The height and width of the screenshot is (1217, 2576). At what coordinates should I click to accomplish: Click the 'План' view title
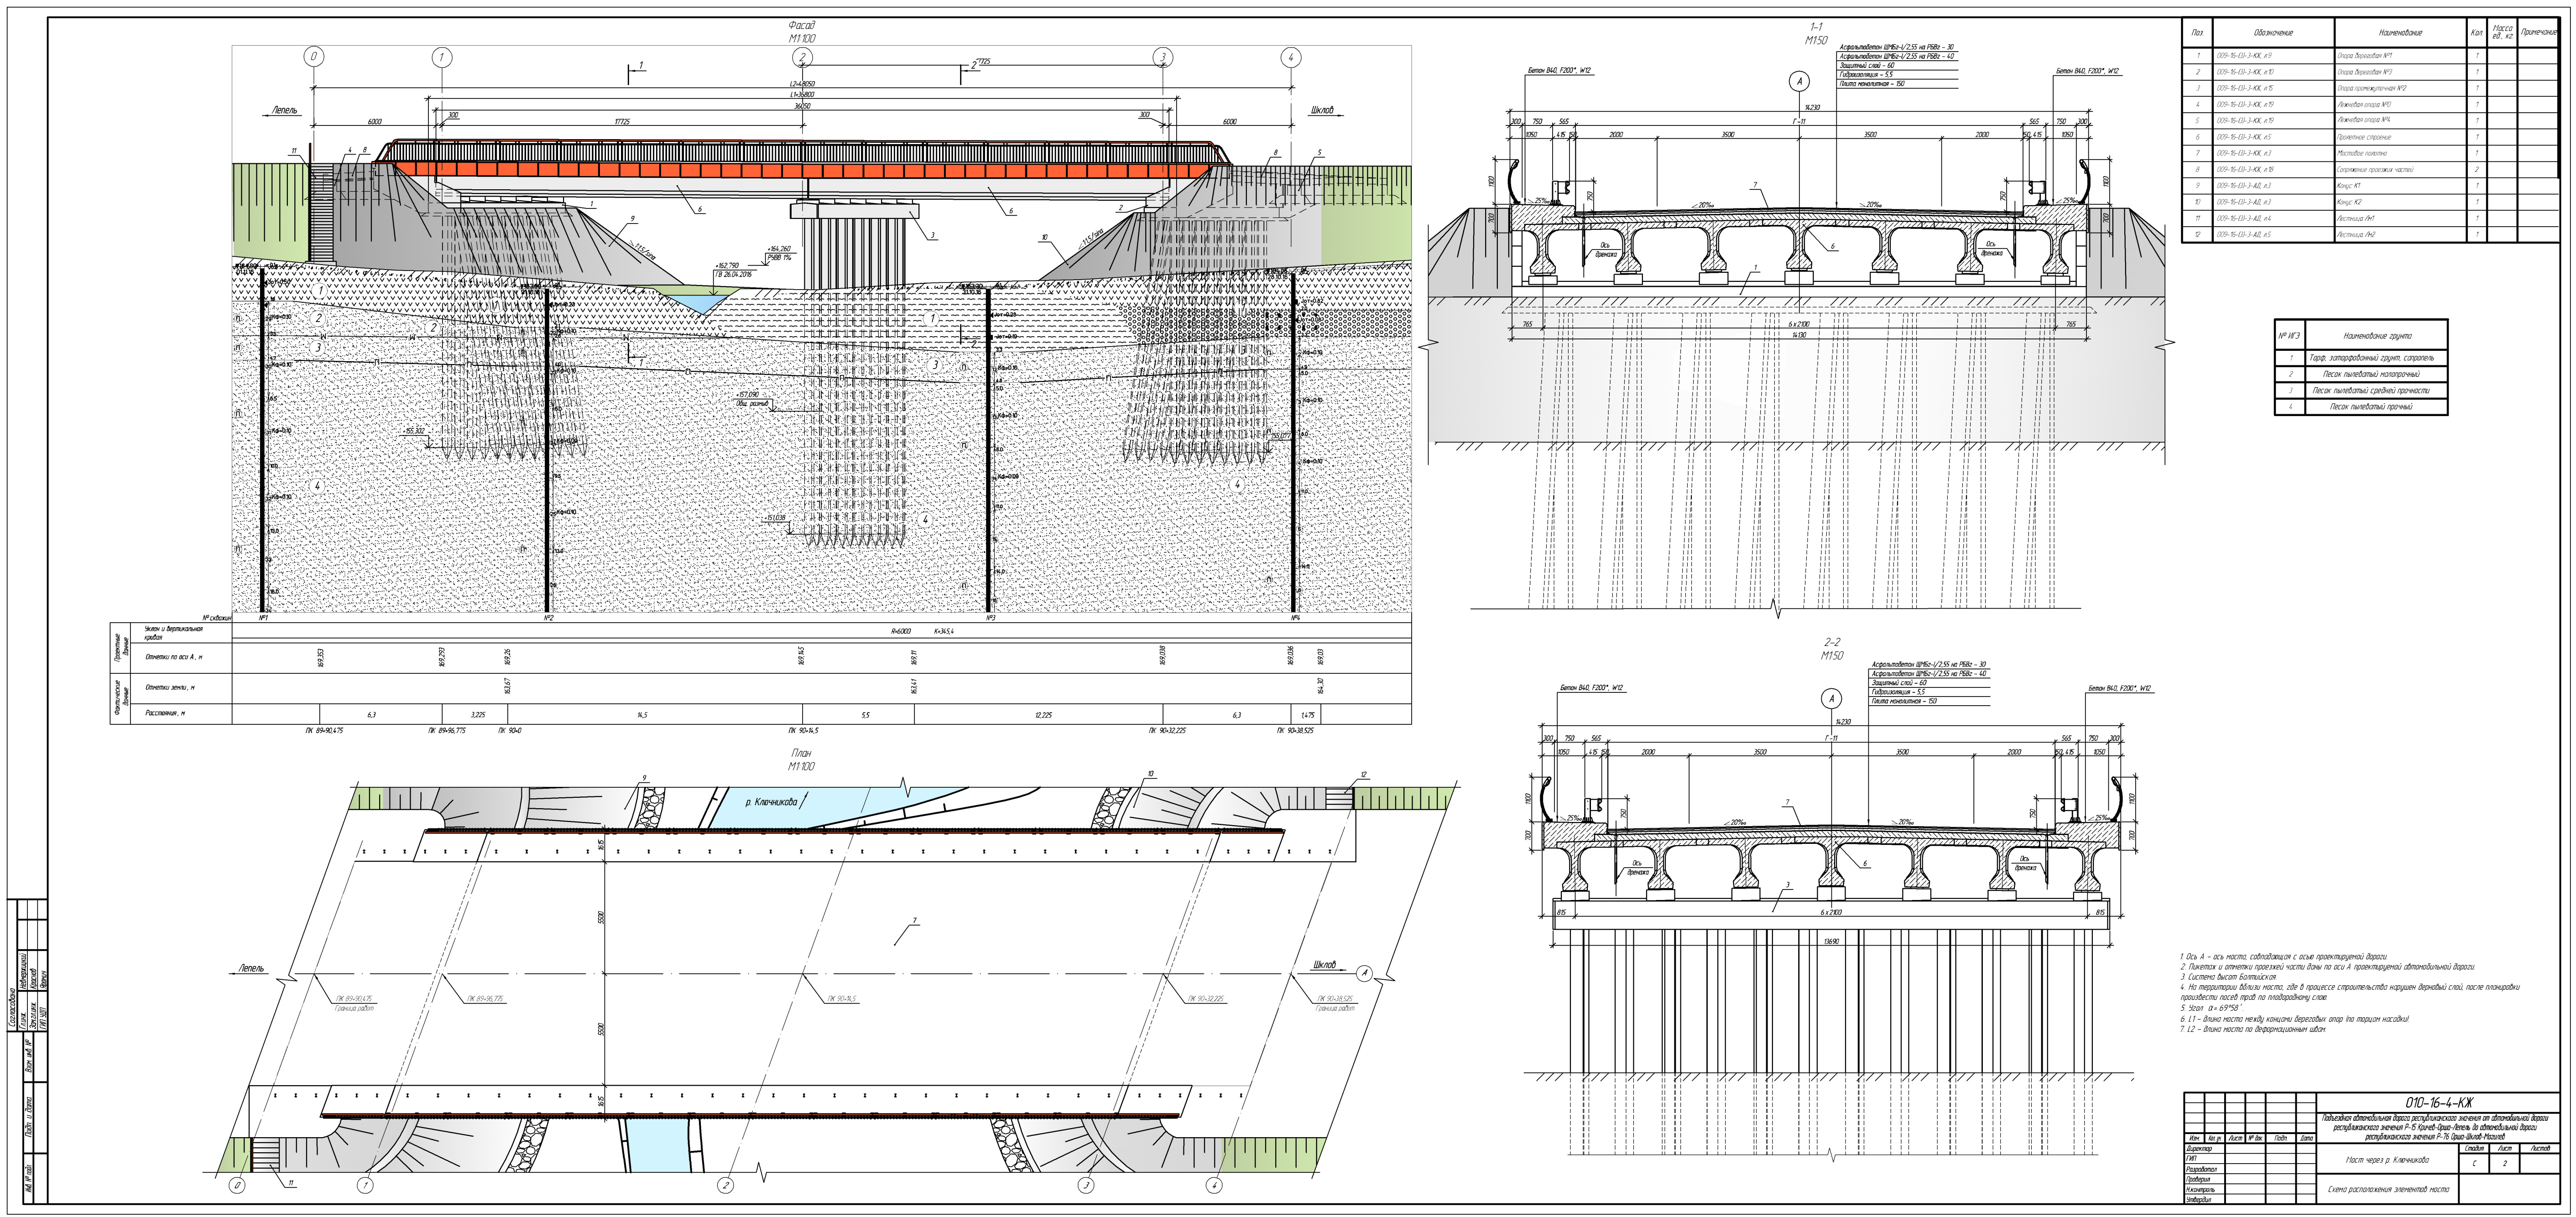coord(801,754)
